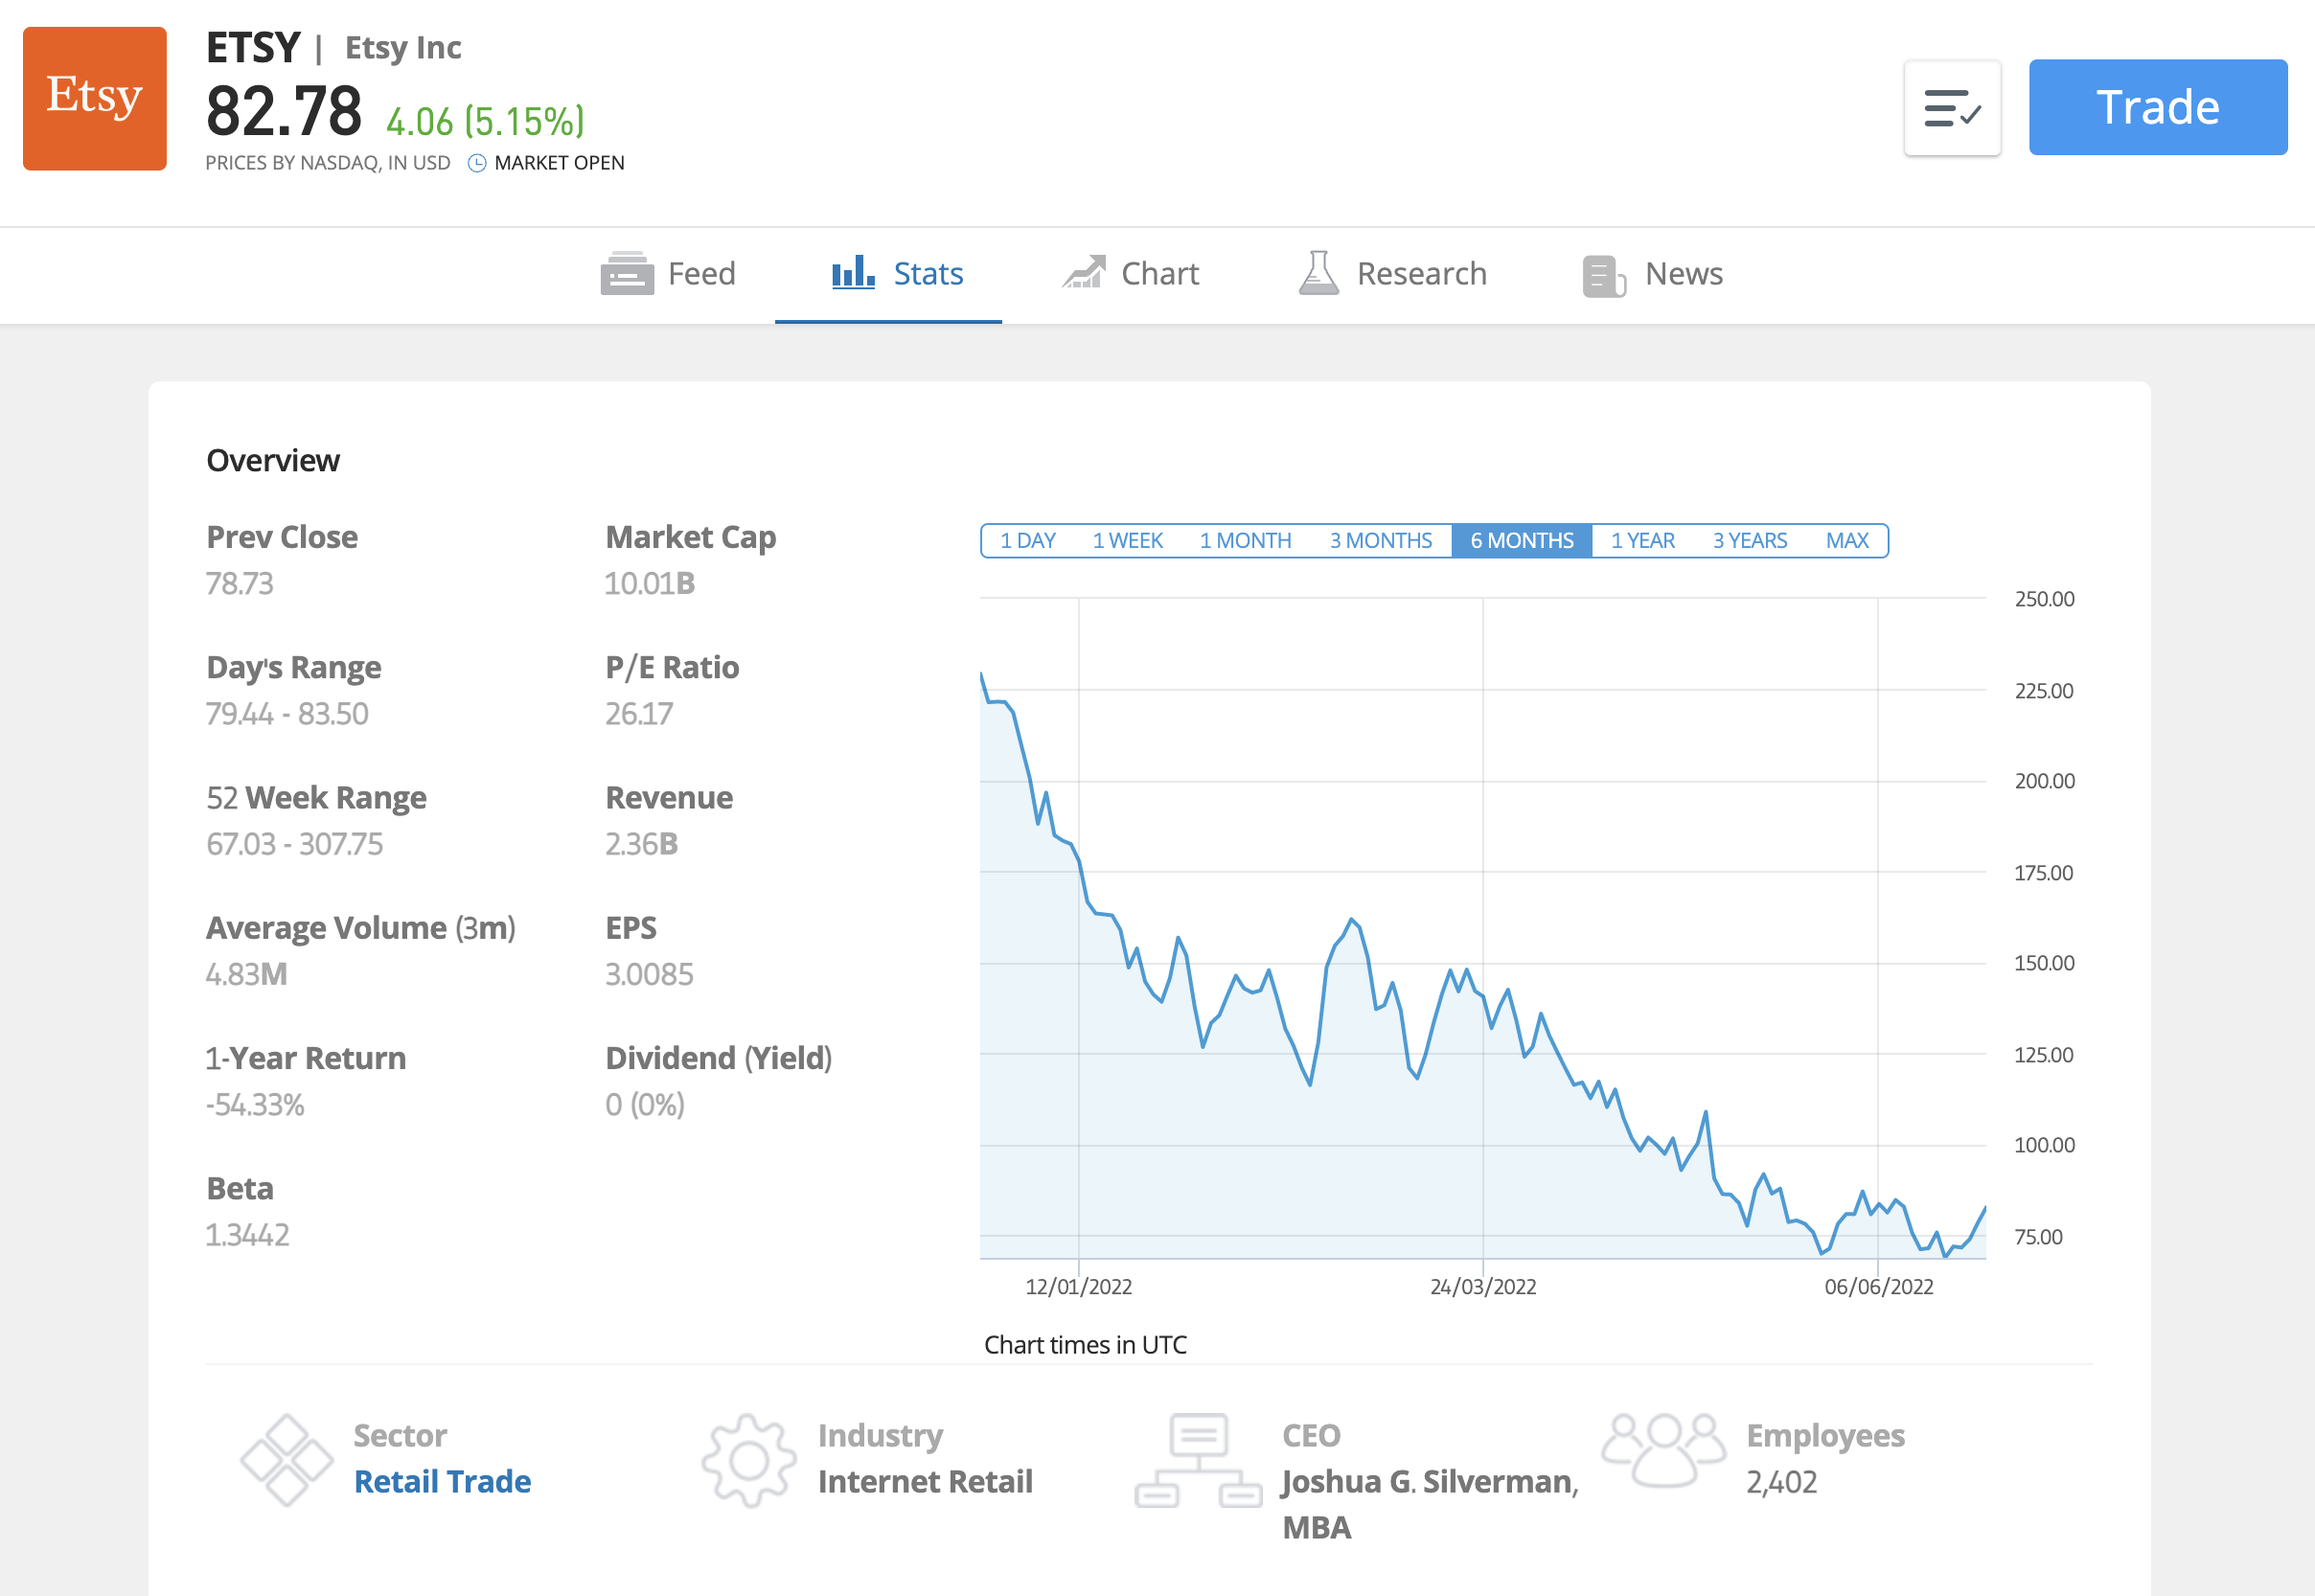The height and width of the screenshot is (1596, 2315).
Task: Show the MAX chart range
Action: click(x=1847, y=541)
